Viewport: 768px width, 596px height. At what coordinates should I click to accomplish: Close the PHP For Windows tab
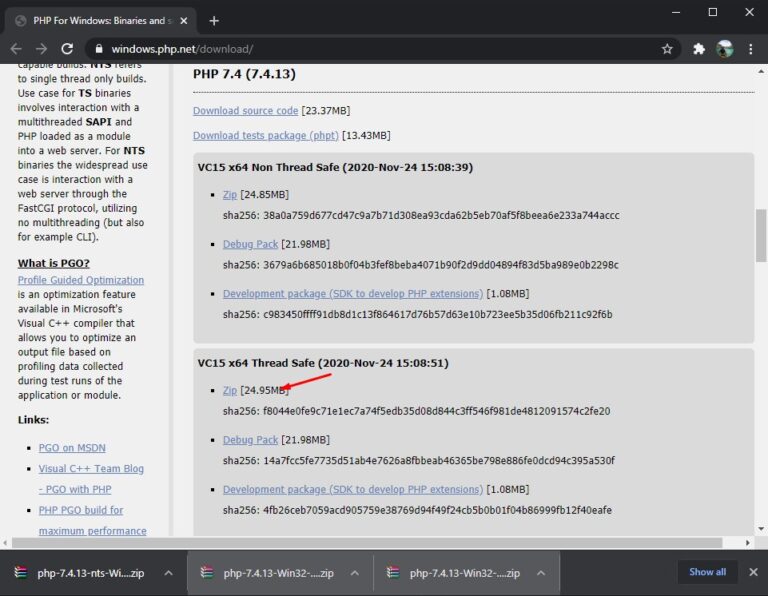tap(184, 21)
